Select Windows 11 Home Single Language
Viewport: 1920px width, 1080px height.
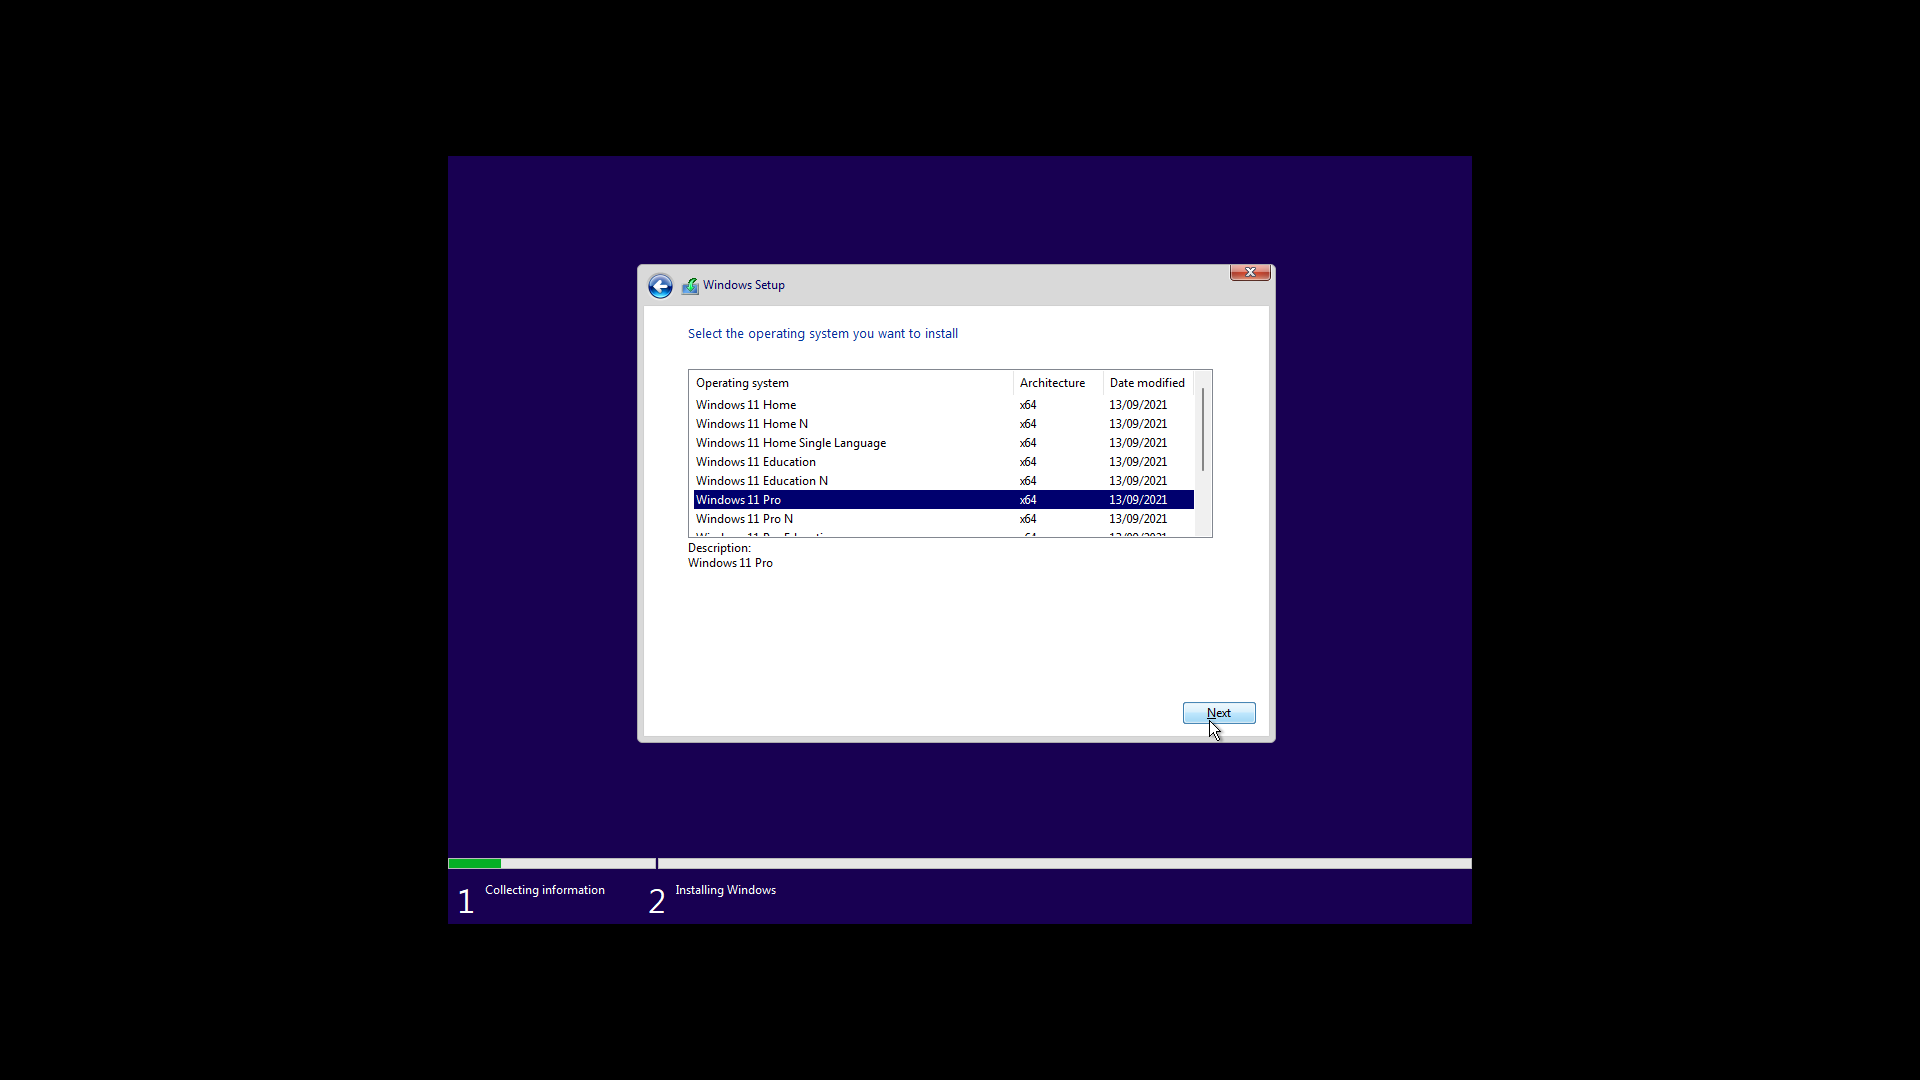(791, 442)
